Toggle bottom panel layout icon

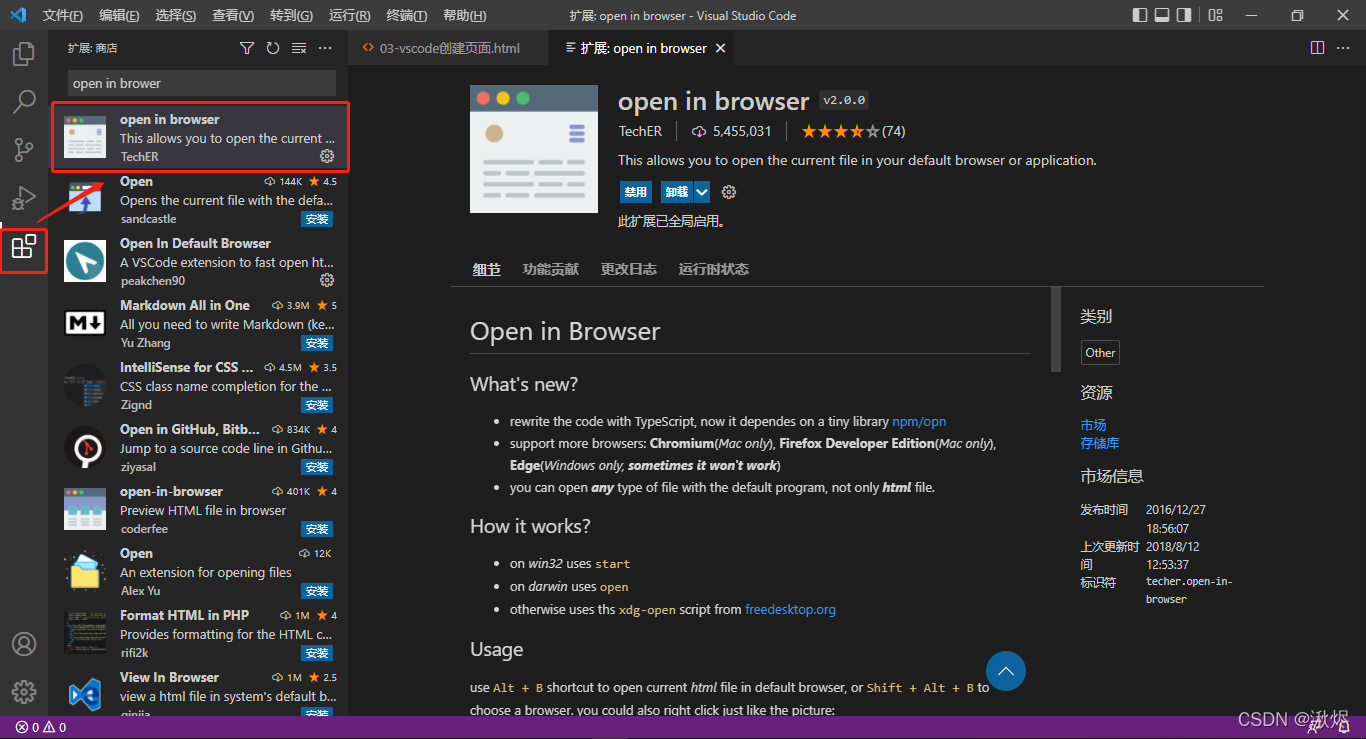click(1162, 15)
